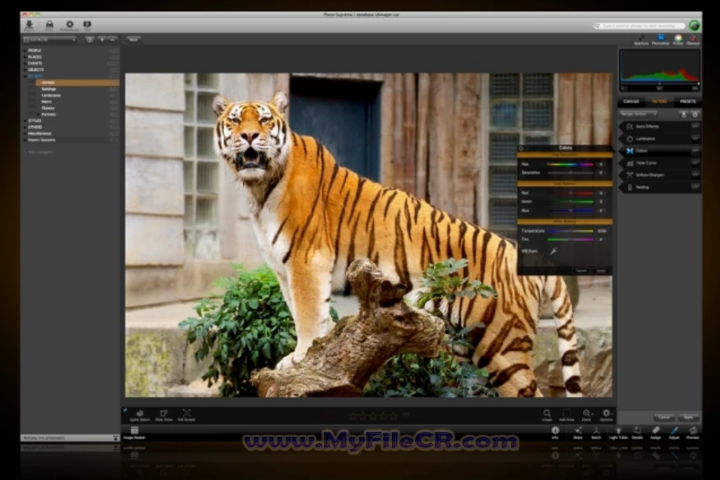
Task: Open in Picasa icon
Action: (678, 38)
